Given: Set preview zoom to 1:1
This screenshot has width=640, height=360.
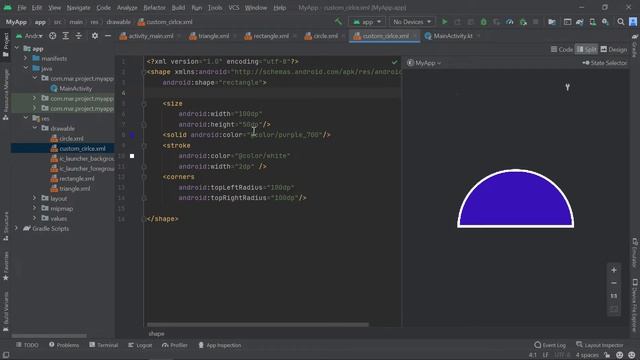Looking at the screenshot, I should click(x=613, y=296).
